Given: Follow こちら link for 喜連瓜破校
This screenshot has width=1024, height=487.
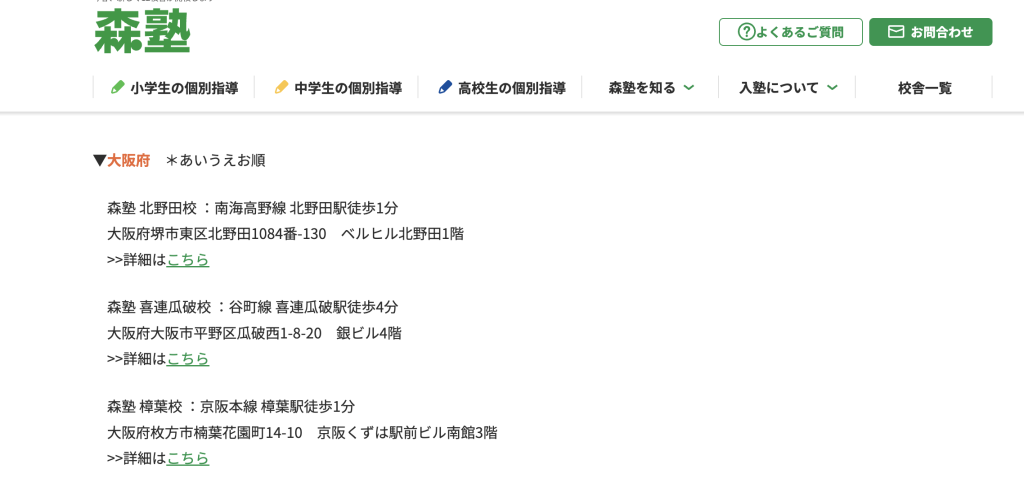Looking at the screenshot, I should click(188, 358).
